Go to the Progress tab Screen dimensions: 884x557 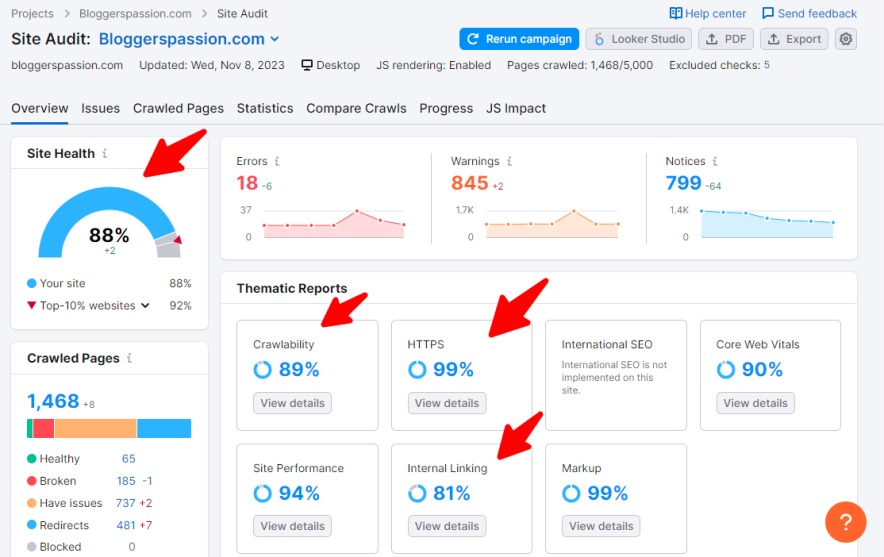(x=446, y=108)
